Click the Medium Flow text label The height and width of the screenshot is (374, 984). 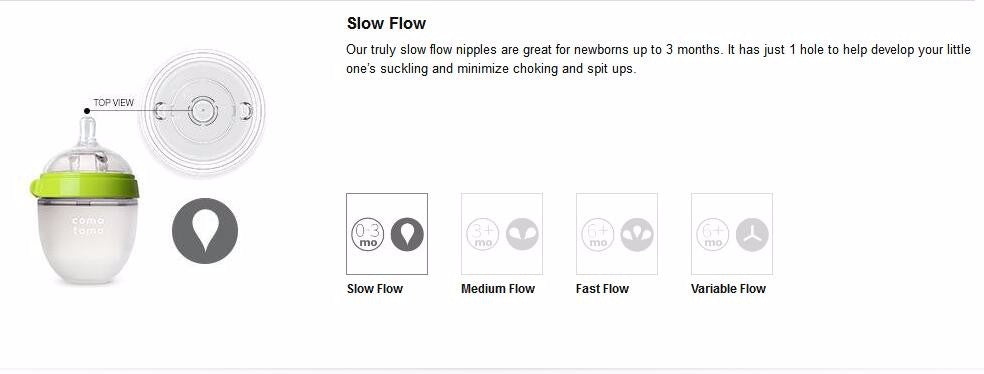(498, 289)
